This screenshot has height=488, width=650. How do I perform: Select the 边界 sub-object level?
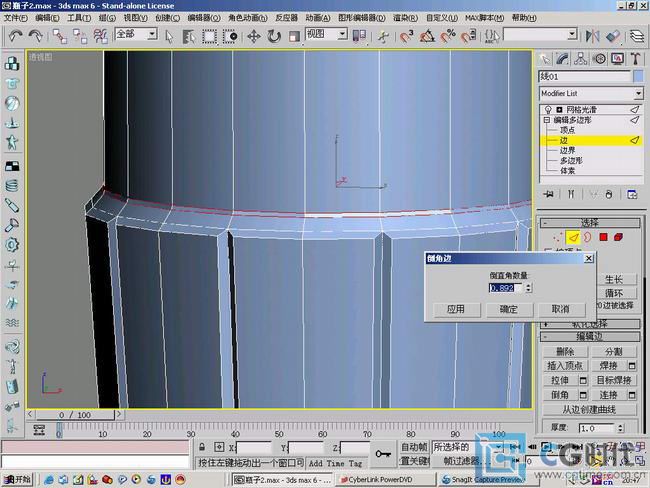568,151
